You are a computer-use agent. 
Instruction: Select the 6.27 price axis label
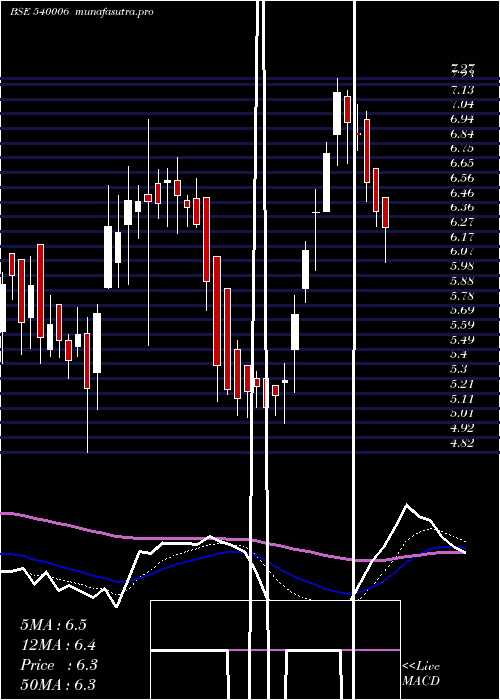[462, 222]
